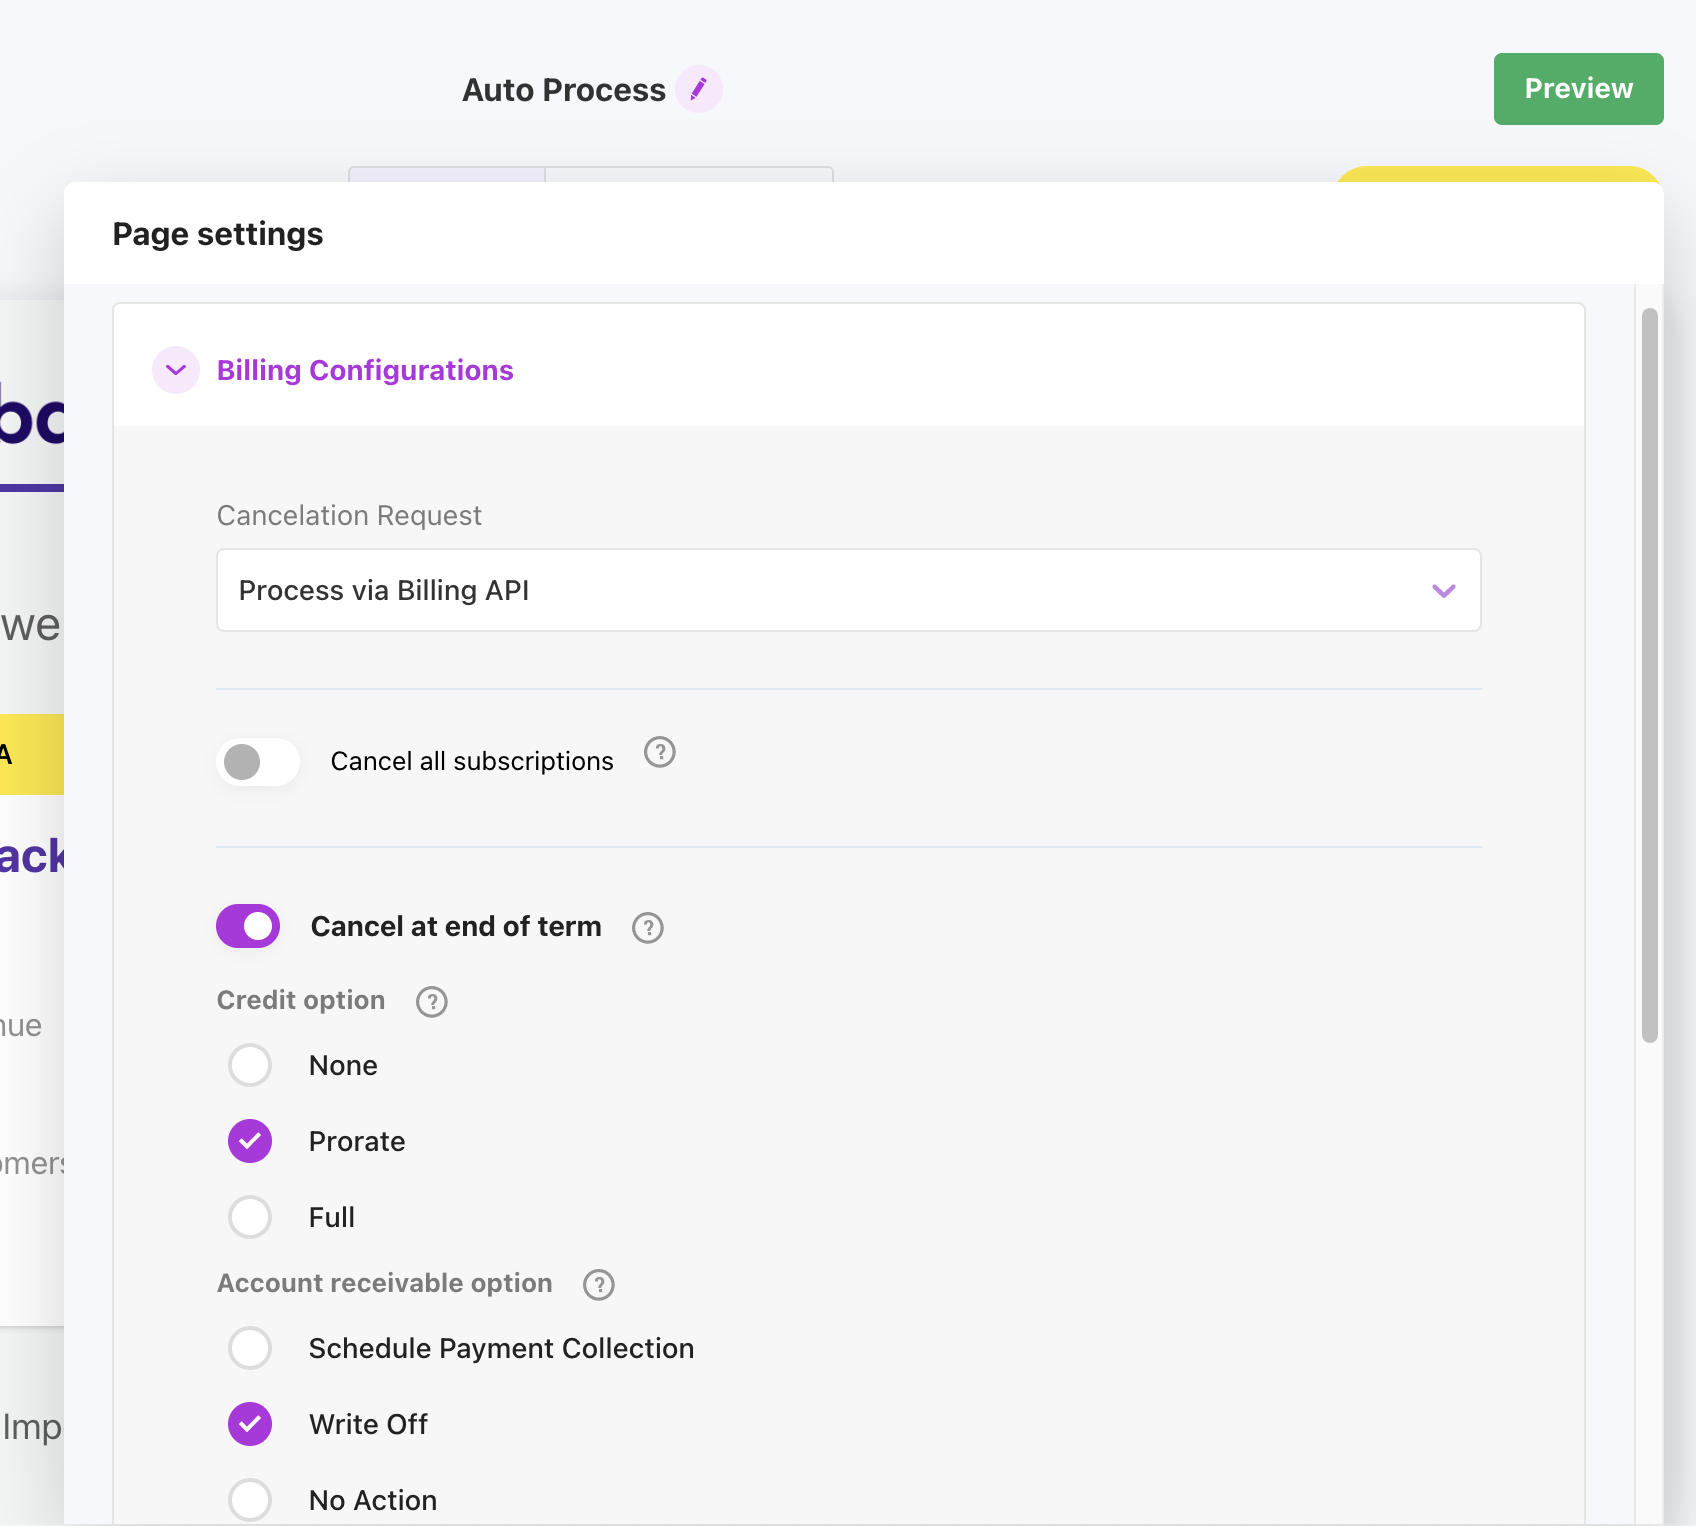Click the Auto Process page title
The width and height of the screenshot is (1696, 1526).
[x=563, y=90]
